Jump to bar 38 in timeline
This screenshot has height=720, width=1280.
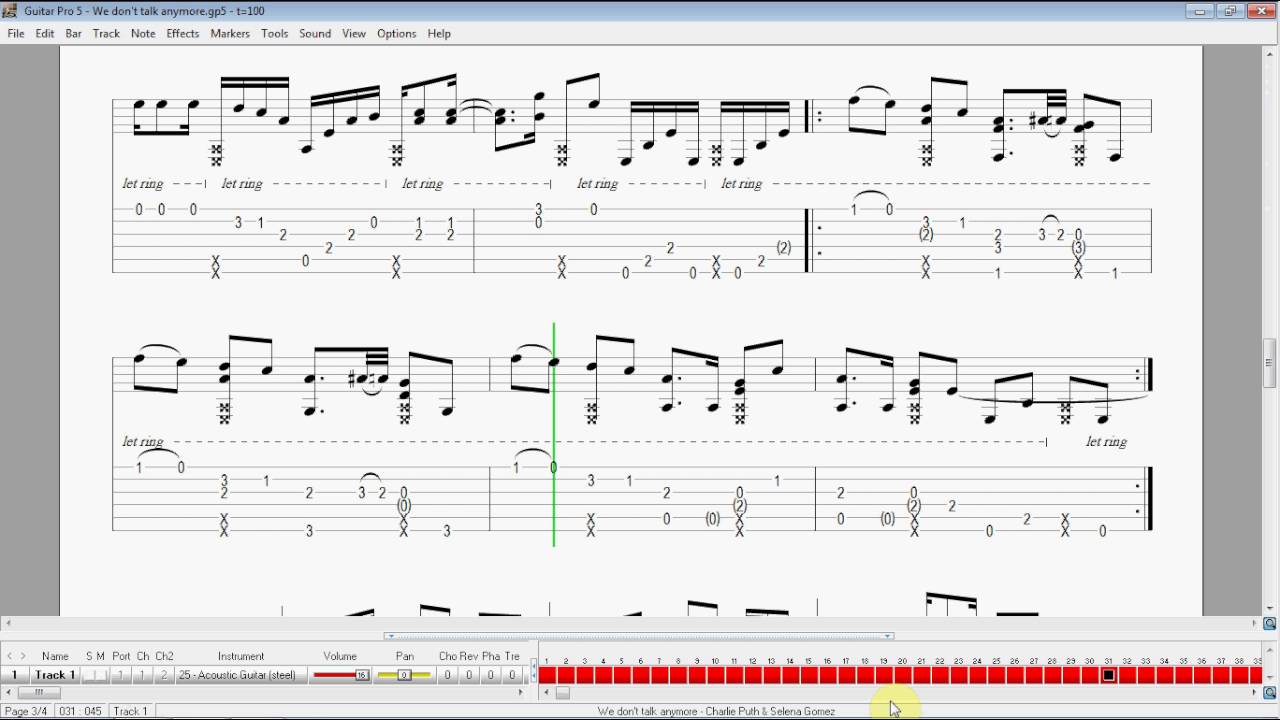pos(1239,675)
